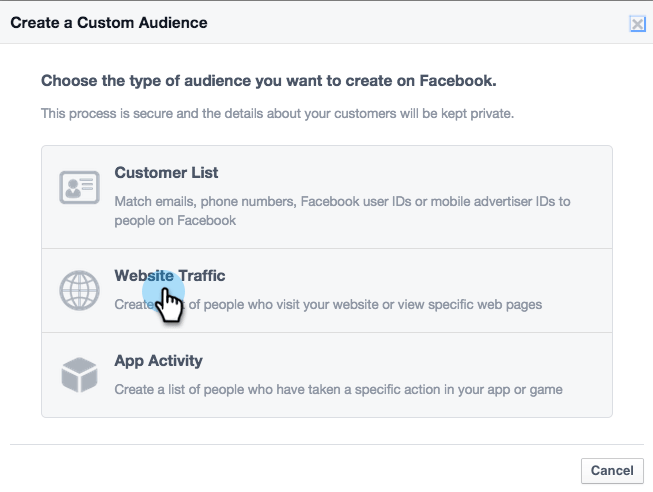This screenshot has height=492, width=653.
Task: Select the Customer List heading
Action: pyautogui.click(x=166, y=173)
